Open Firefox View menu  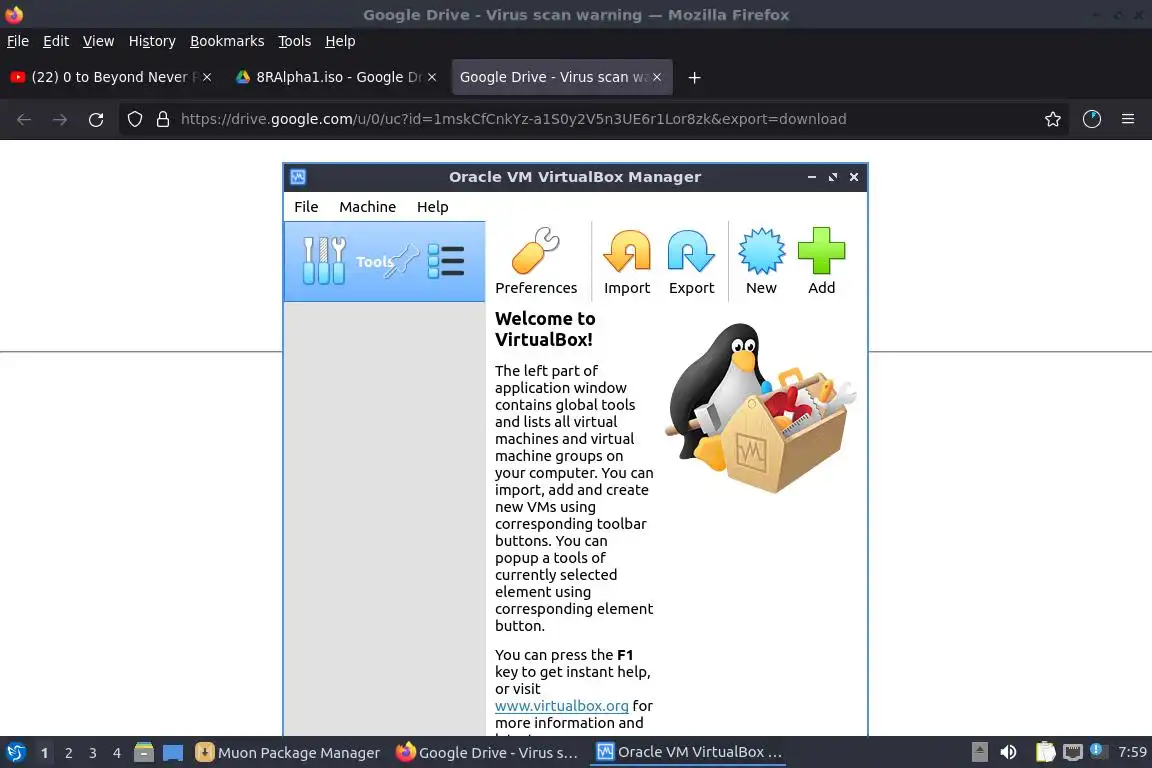[98, 41]
